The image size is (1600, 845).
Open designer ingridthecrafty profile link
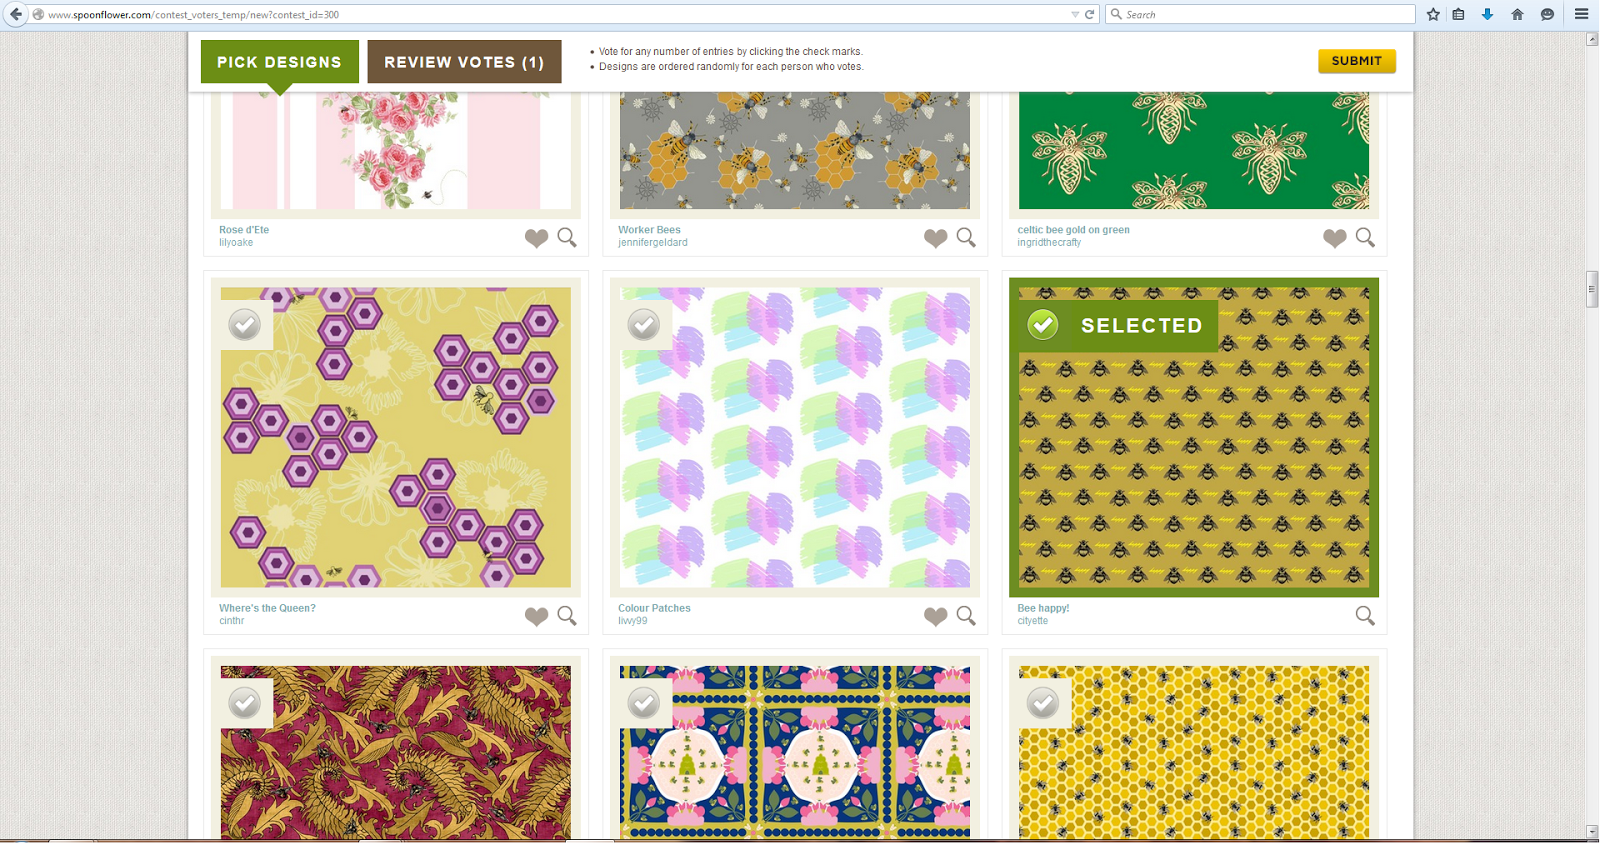[1049, 243]
